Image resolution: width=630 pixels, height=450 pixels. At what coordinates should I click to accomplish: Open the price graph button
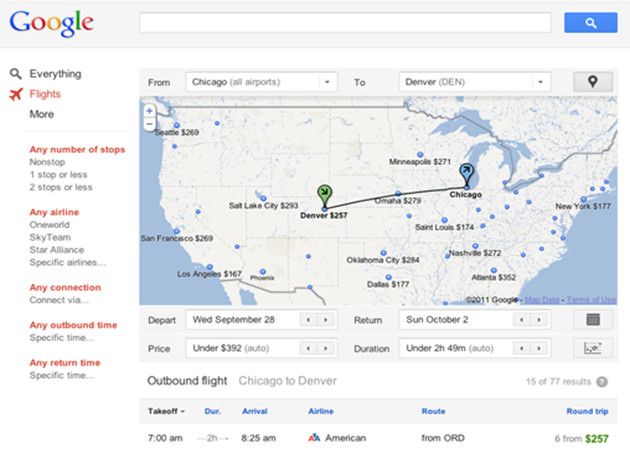pyautogui.click(x=592, y=349)
